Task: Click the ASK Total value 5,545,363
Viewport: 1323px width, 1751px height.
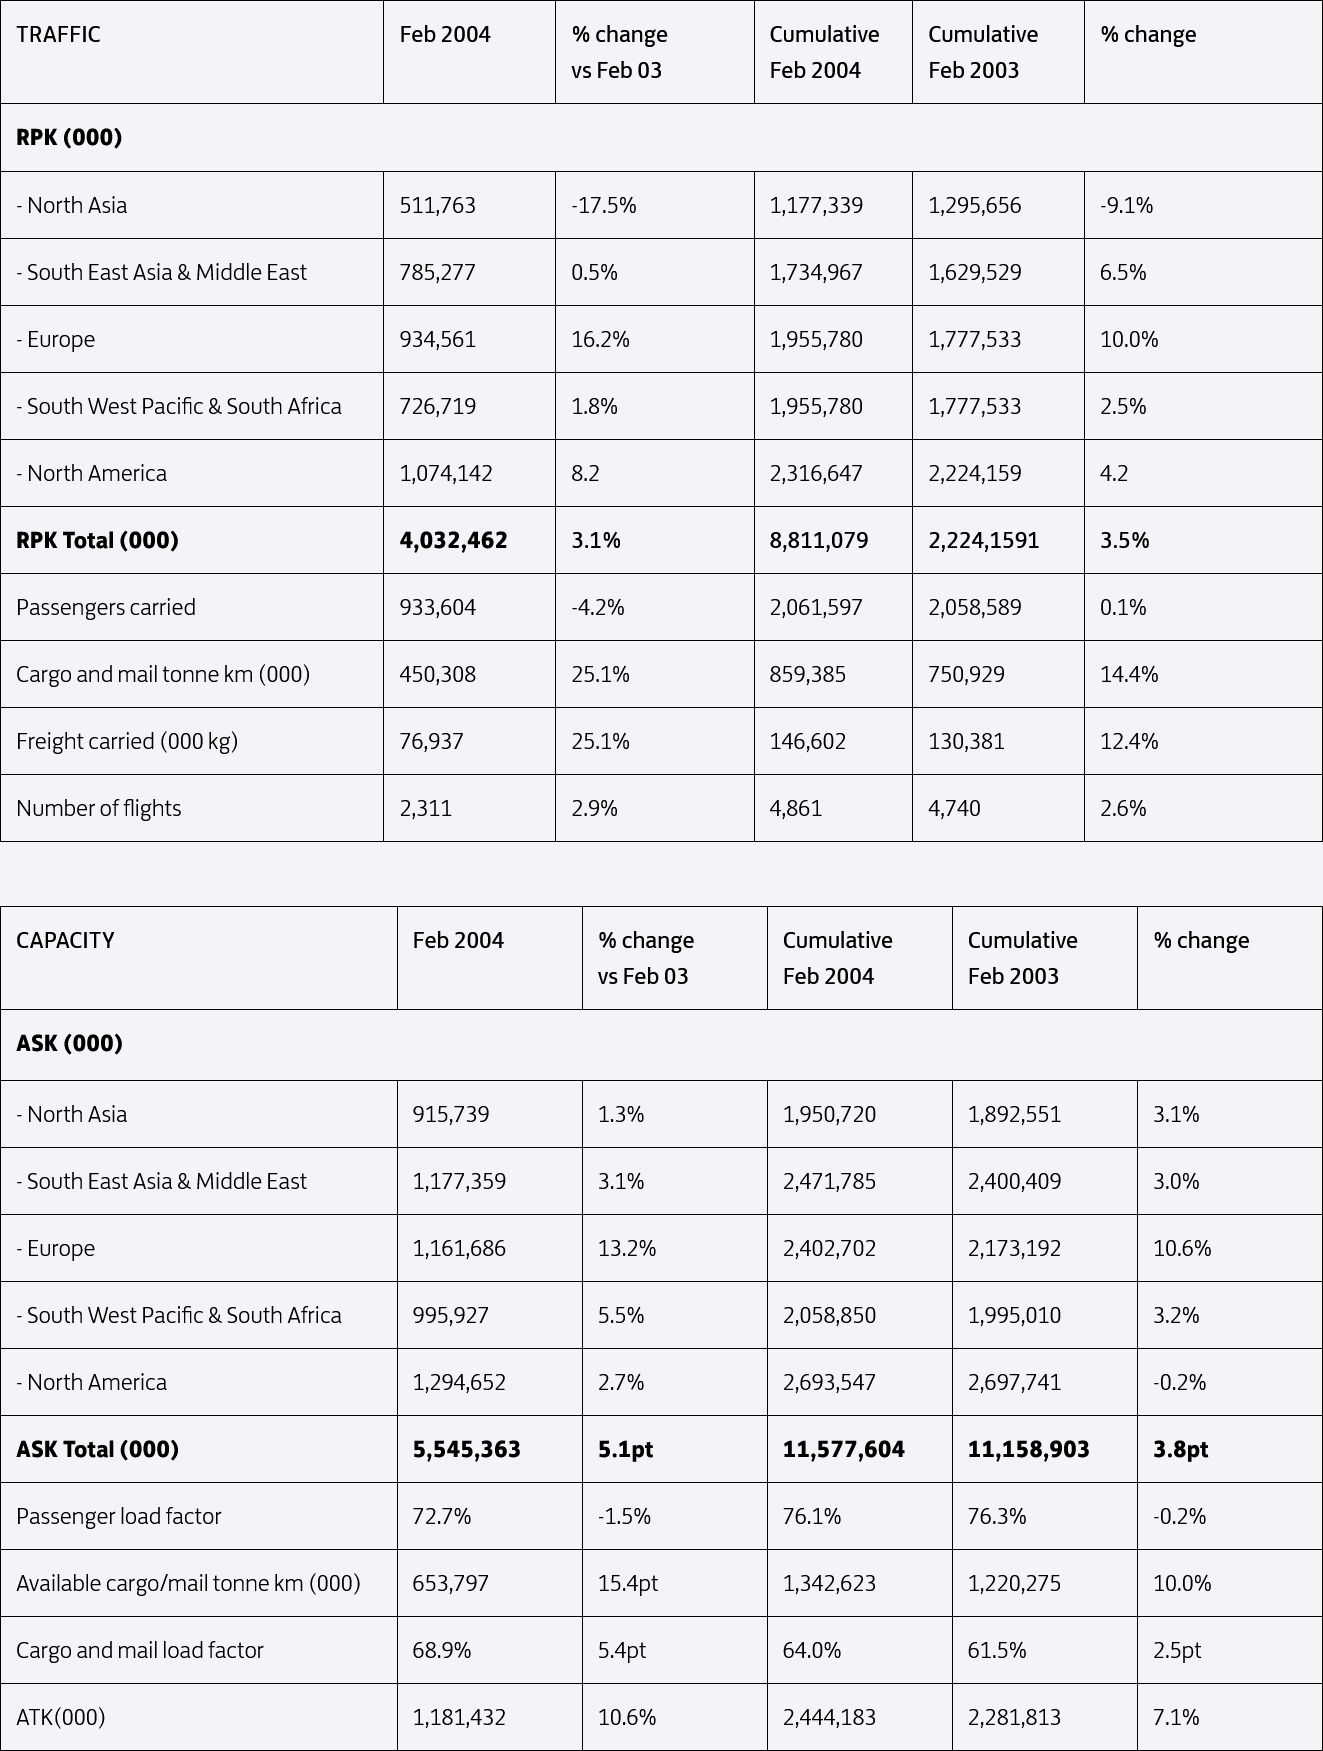Action: 467,1450
